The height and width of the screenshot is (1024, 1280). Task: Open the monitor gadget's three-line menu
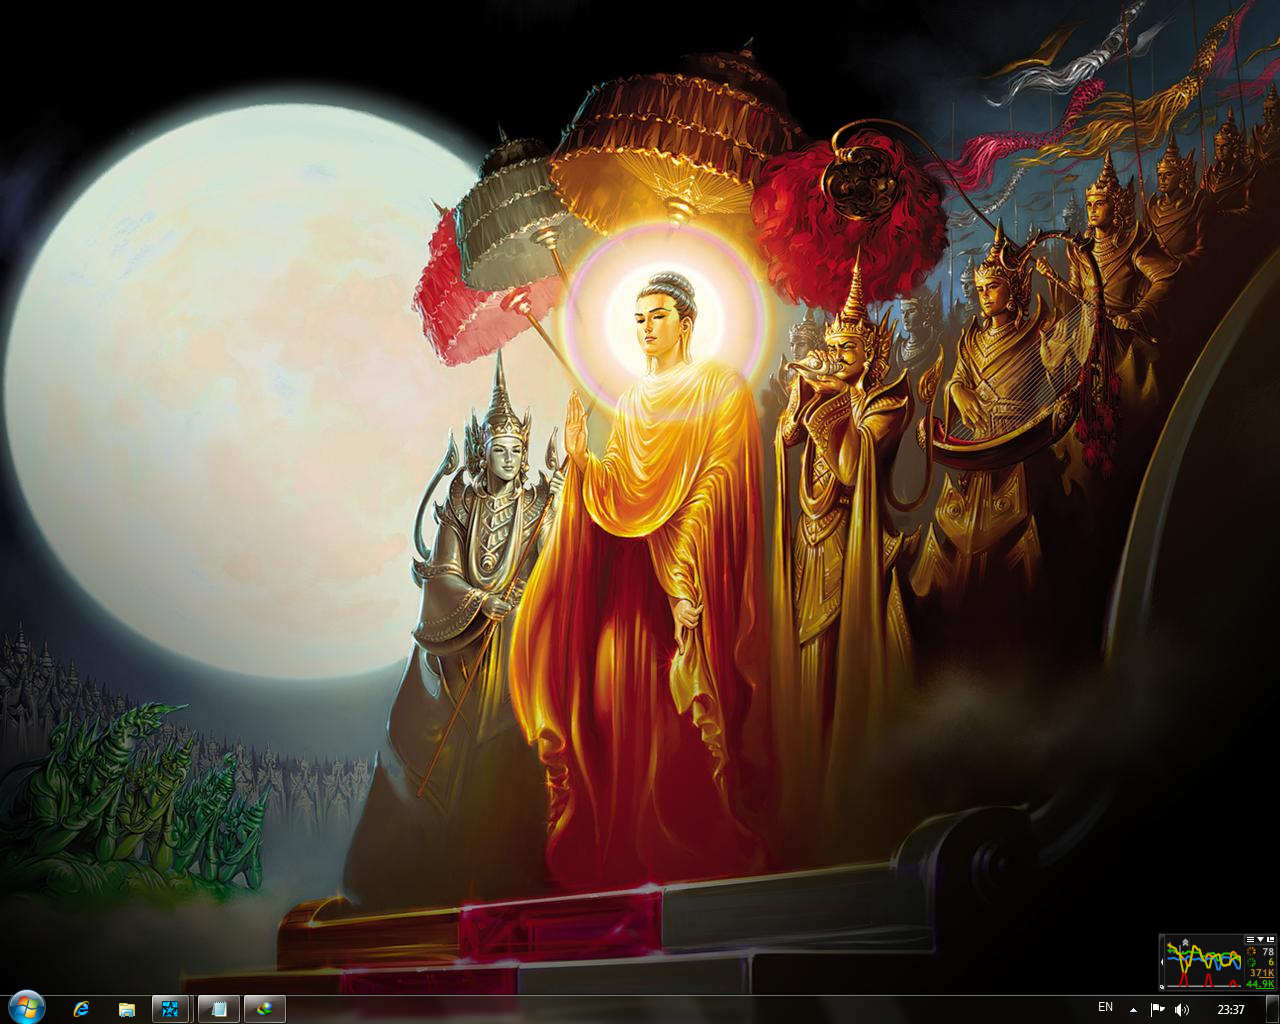click(1250, 939)
